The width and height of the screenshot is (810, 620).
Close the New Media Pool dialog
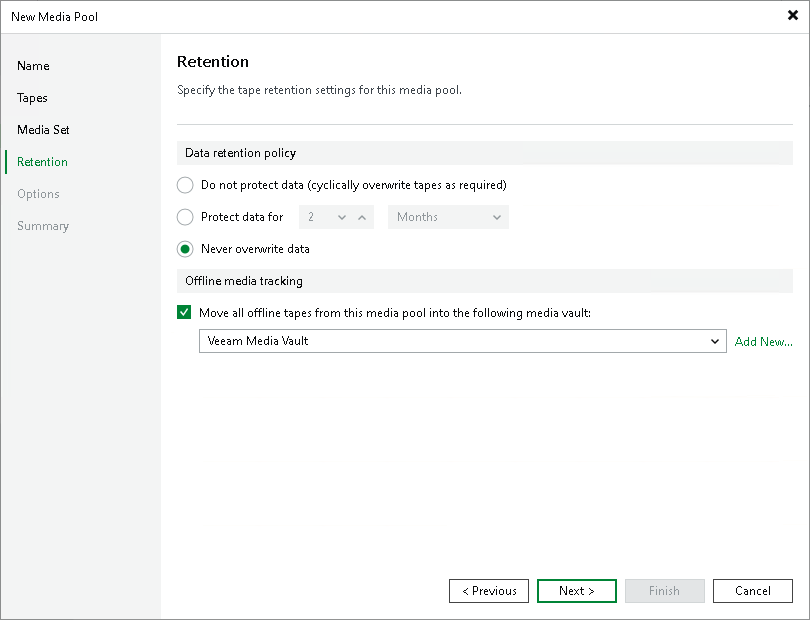(x=792, y=16)
